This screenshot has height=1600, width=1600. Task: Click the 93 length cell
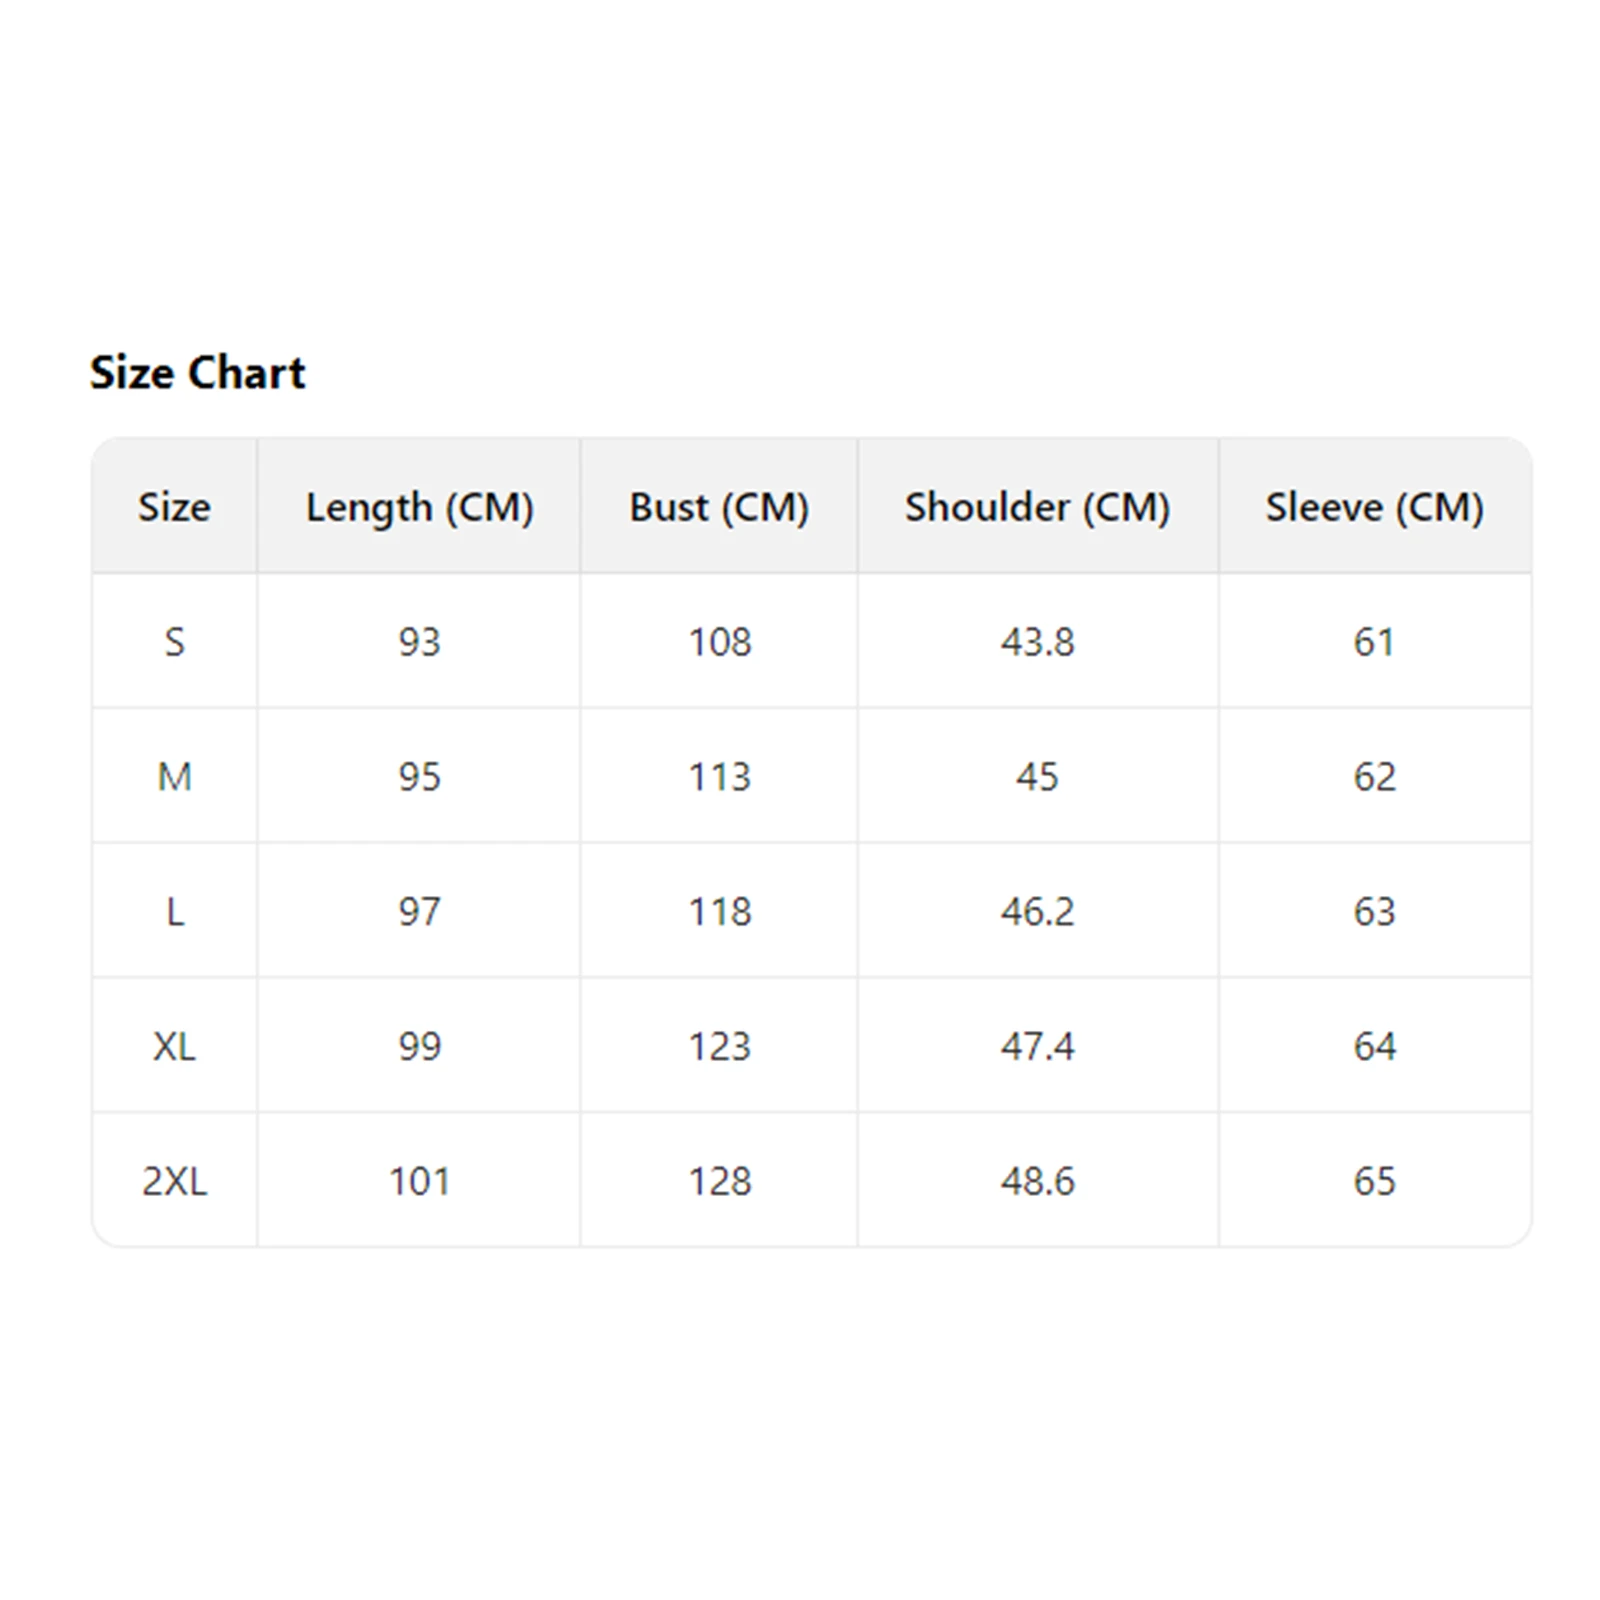(x=419, y=642)
